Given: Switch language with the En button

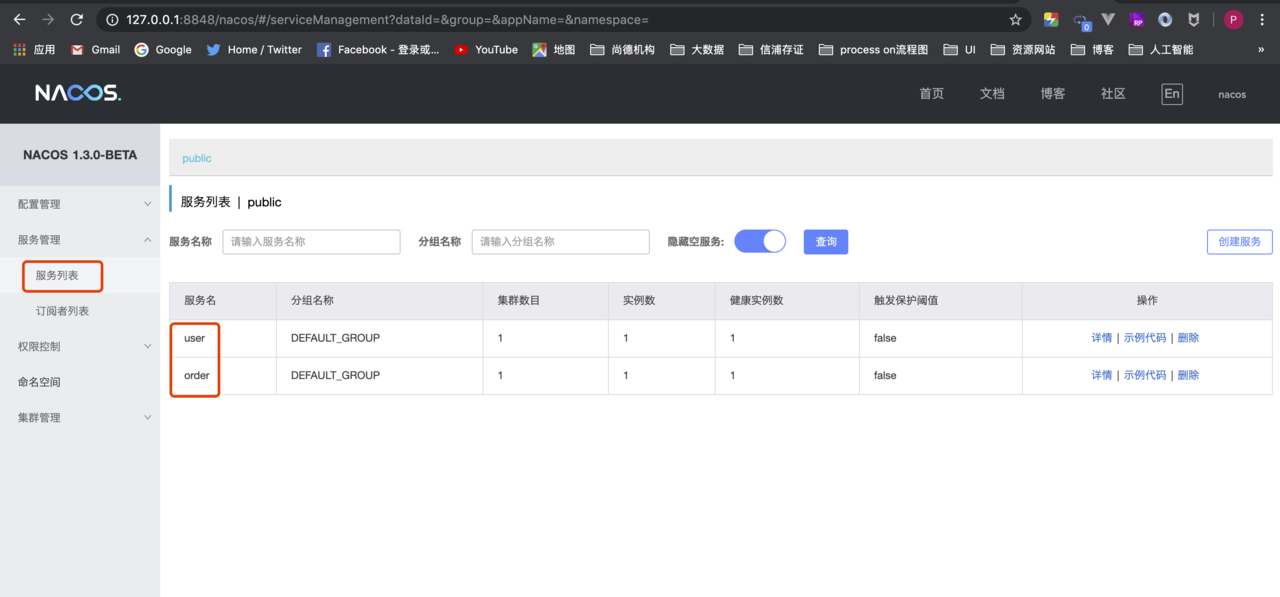Looking at the screenshot, I should [x=1172, y=93].
